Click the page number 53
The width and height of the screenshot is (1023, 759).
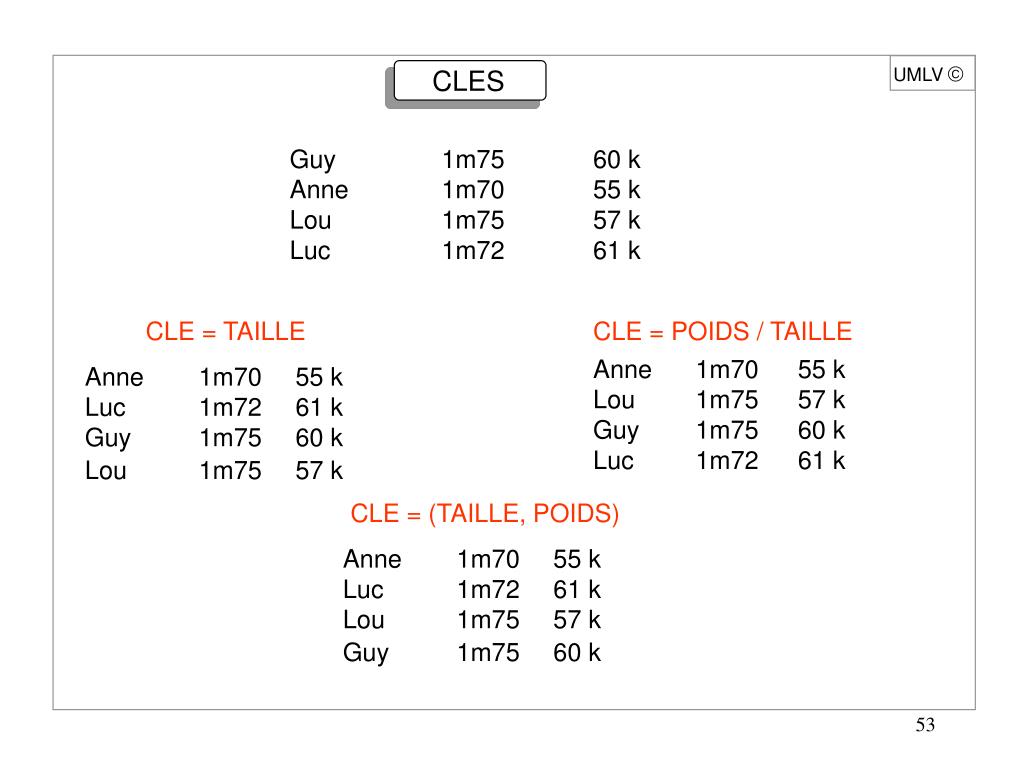click(925, 725)
